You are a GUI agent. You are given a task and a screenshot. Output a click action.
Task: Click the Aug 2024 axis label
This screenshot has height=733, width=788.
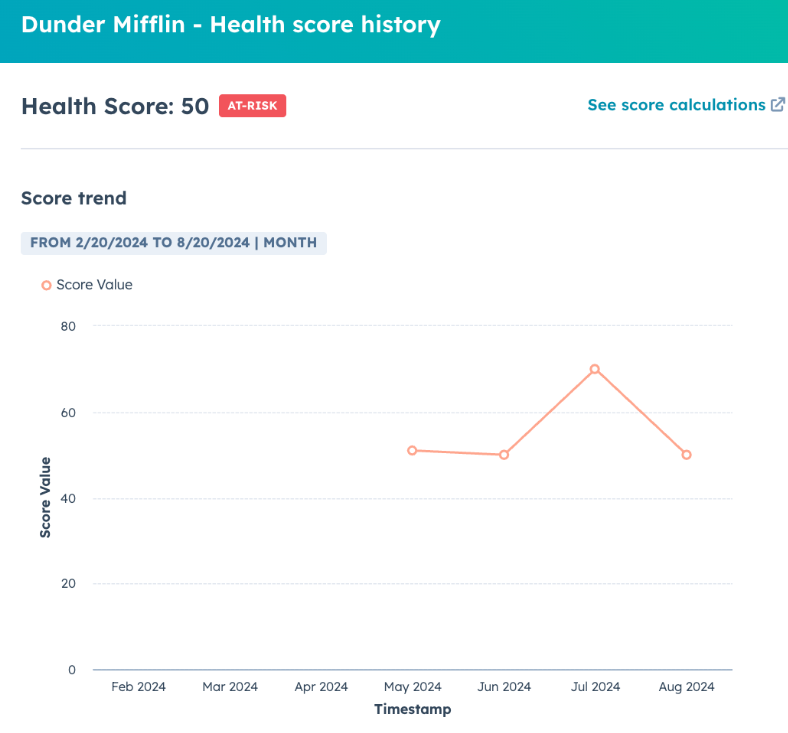click(x=686, y=687)
